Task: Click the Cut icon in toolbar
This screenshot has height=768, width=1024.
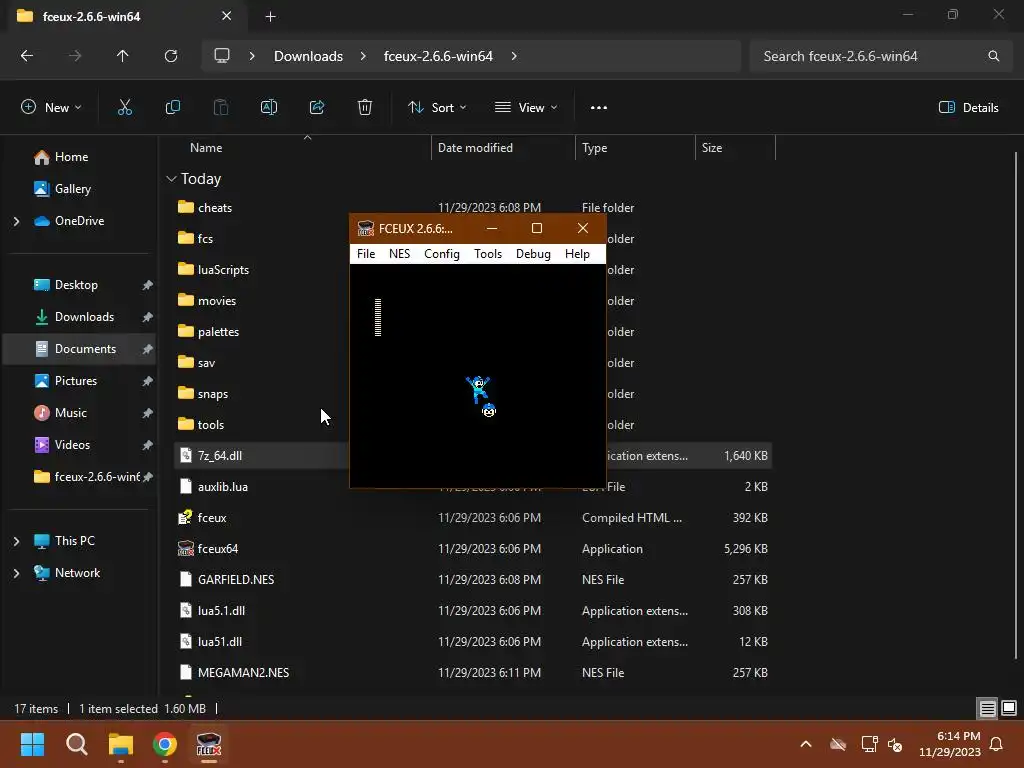Action: pos(125,108)
